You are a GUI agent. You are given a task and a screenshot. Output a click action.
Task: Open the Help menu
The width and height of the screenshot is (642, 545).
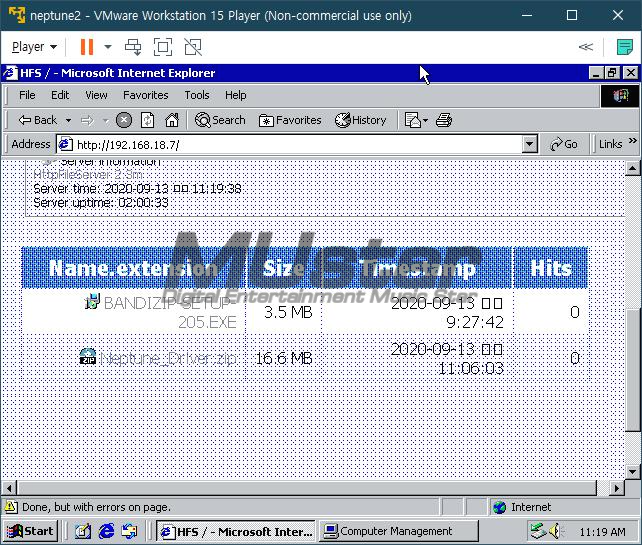(235, 95)
